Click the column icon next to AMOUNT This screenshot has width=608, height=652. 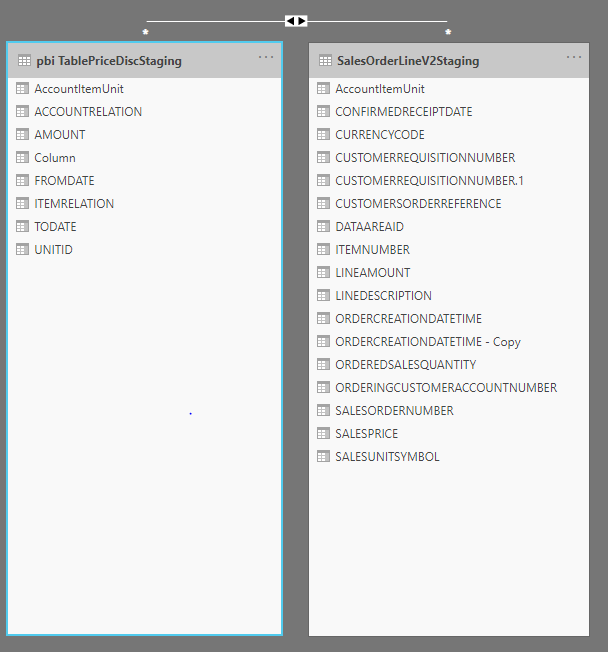tap(22, 134)
